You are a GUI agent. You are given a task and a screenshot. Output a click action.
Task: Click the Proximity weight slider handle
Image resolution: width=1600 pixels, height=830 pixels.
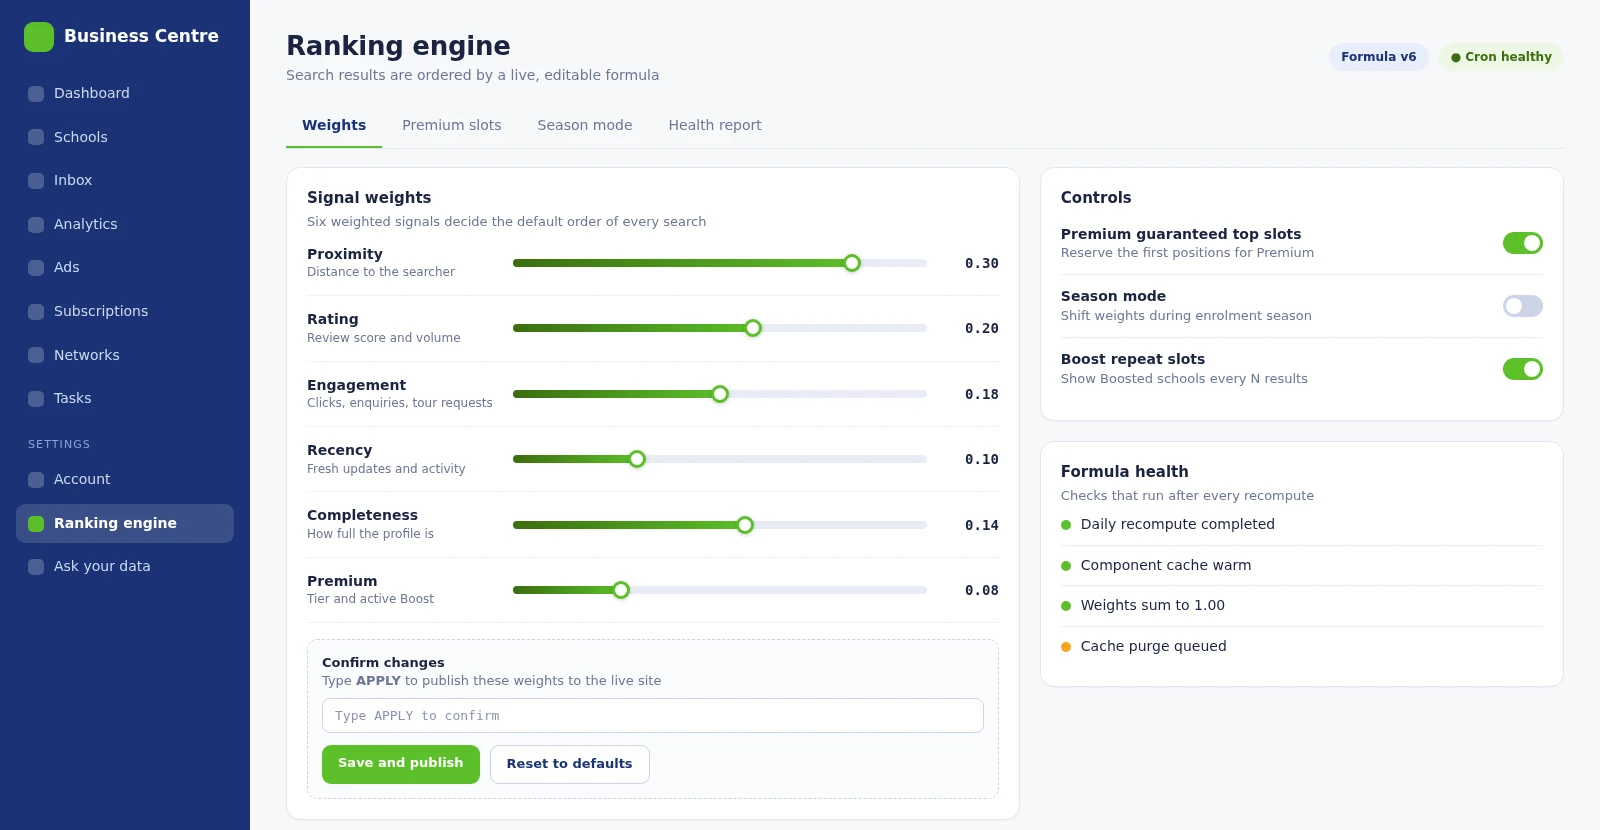click(852, 263)
